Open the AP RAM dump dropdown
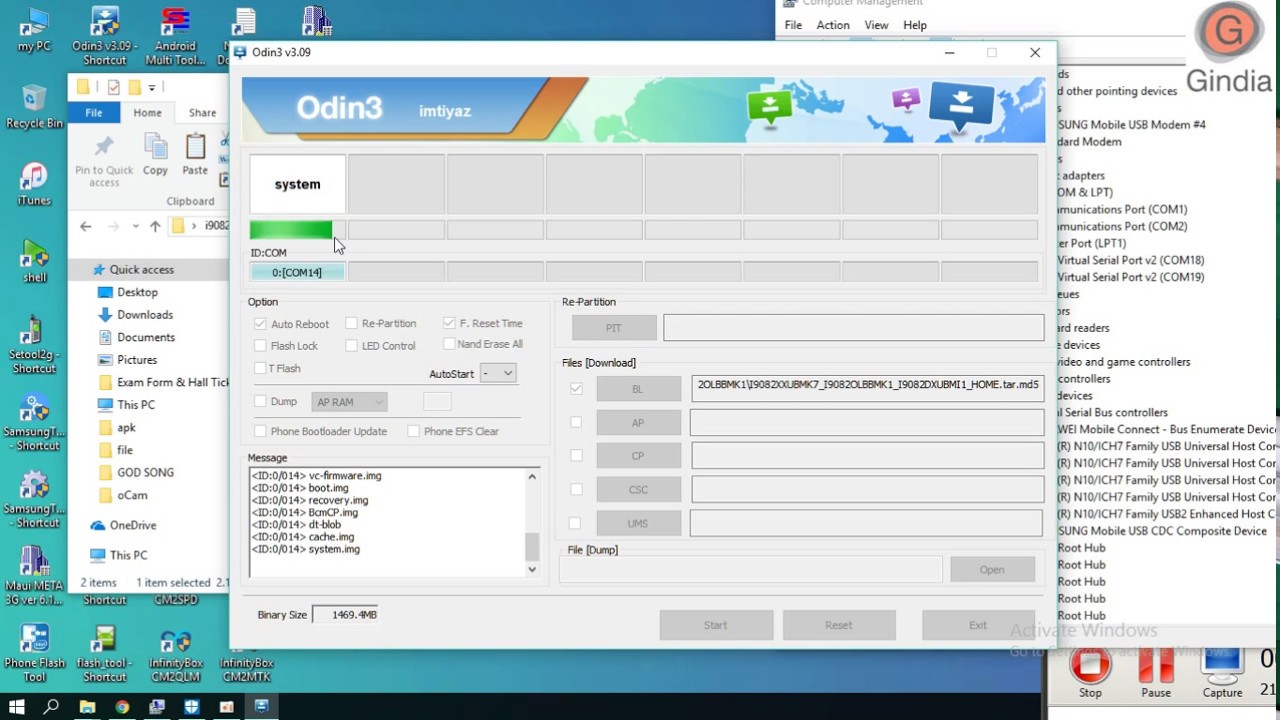Image resolution: width=1280 pixels, height=720 pixels. point(349,402)
